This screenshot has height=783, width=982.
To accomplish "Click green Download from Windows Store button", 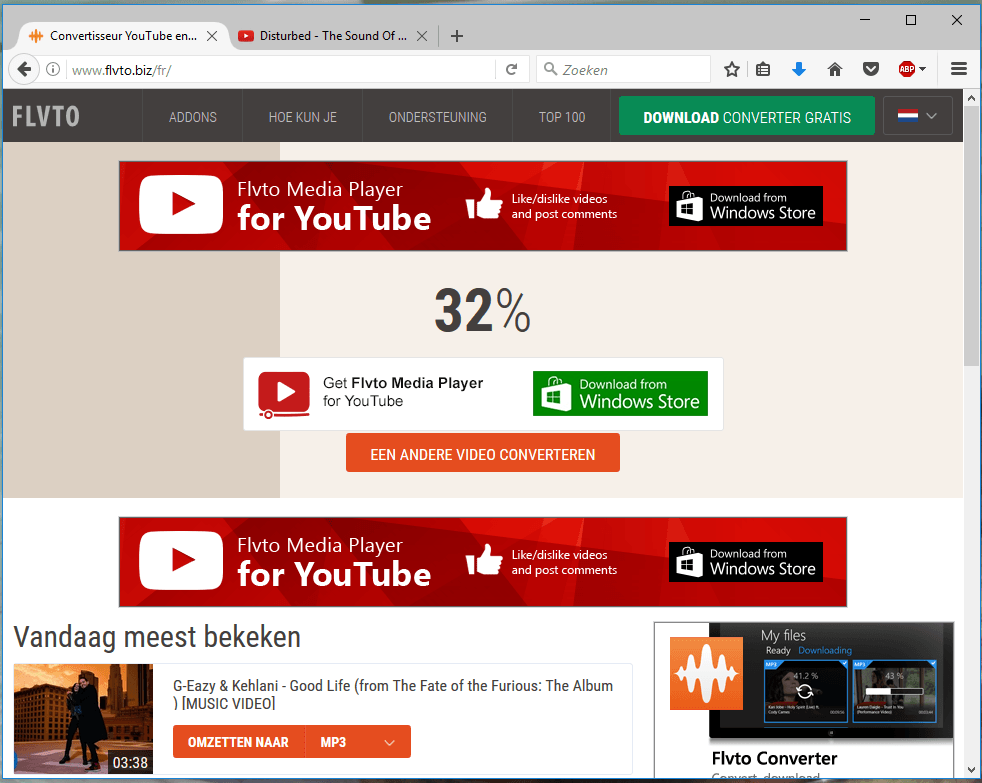I will [x=620, y=393].
